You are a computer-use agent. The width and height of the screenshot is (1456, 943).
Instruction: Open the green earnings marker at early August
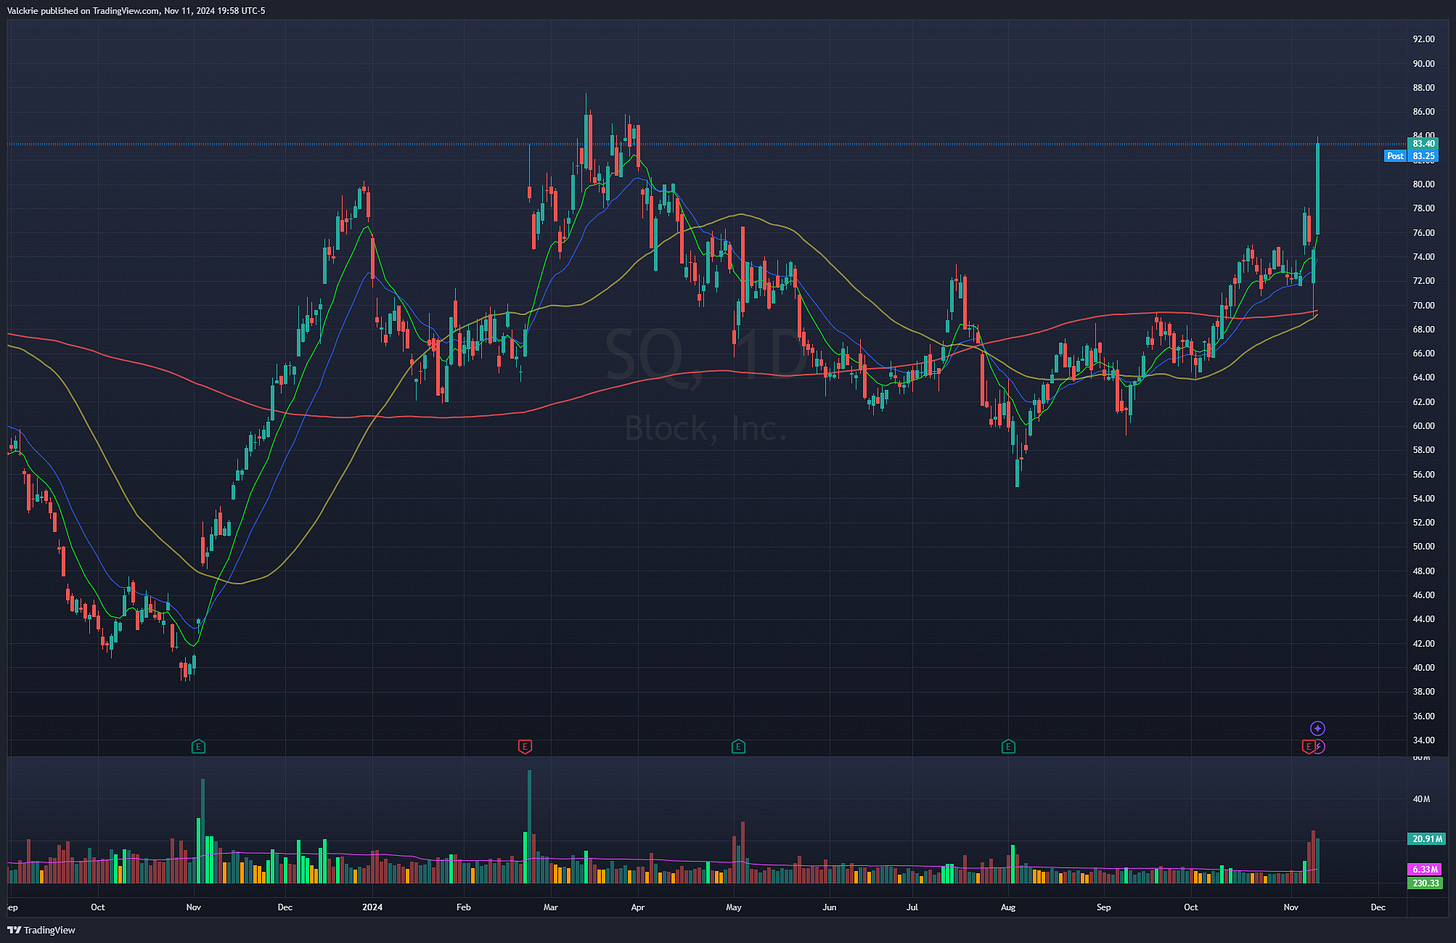(x=1008, y=746)
